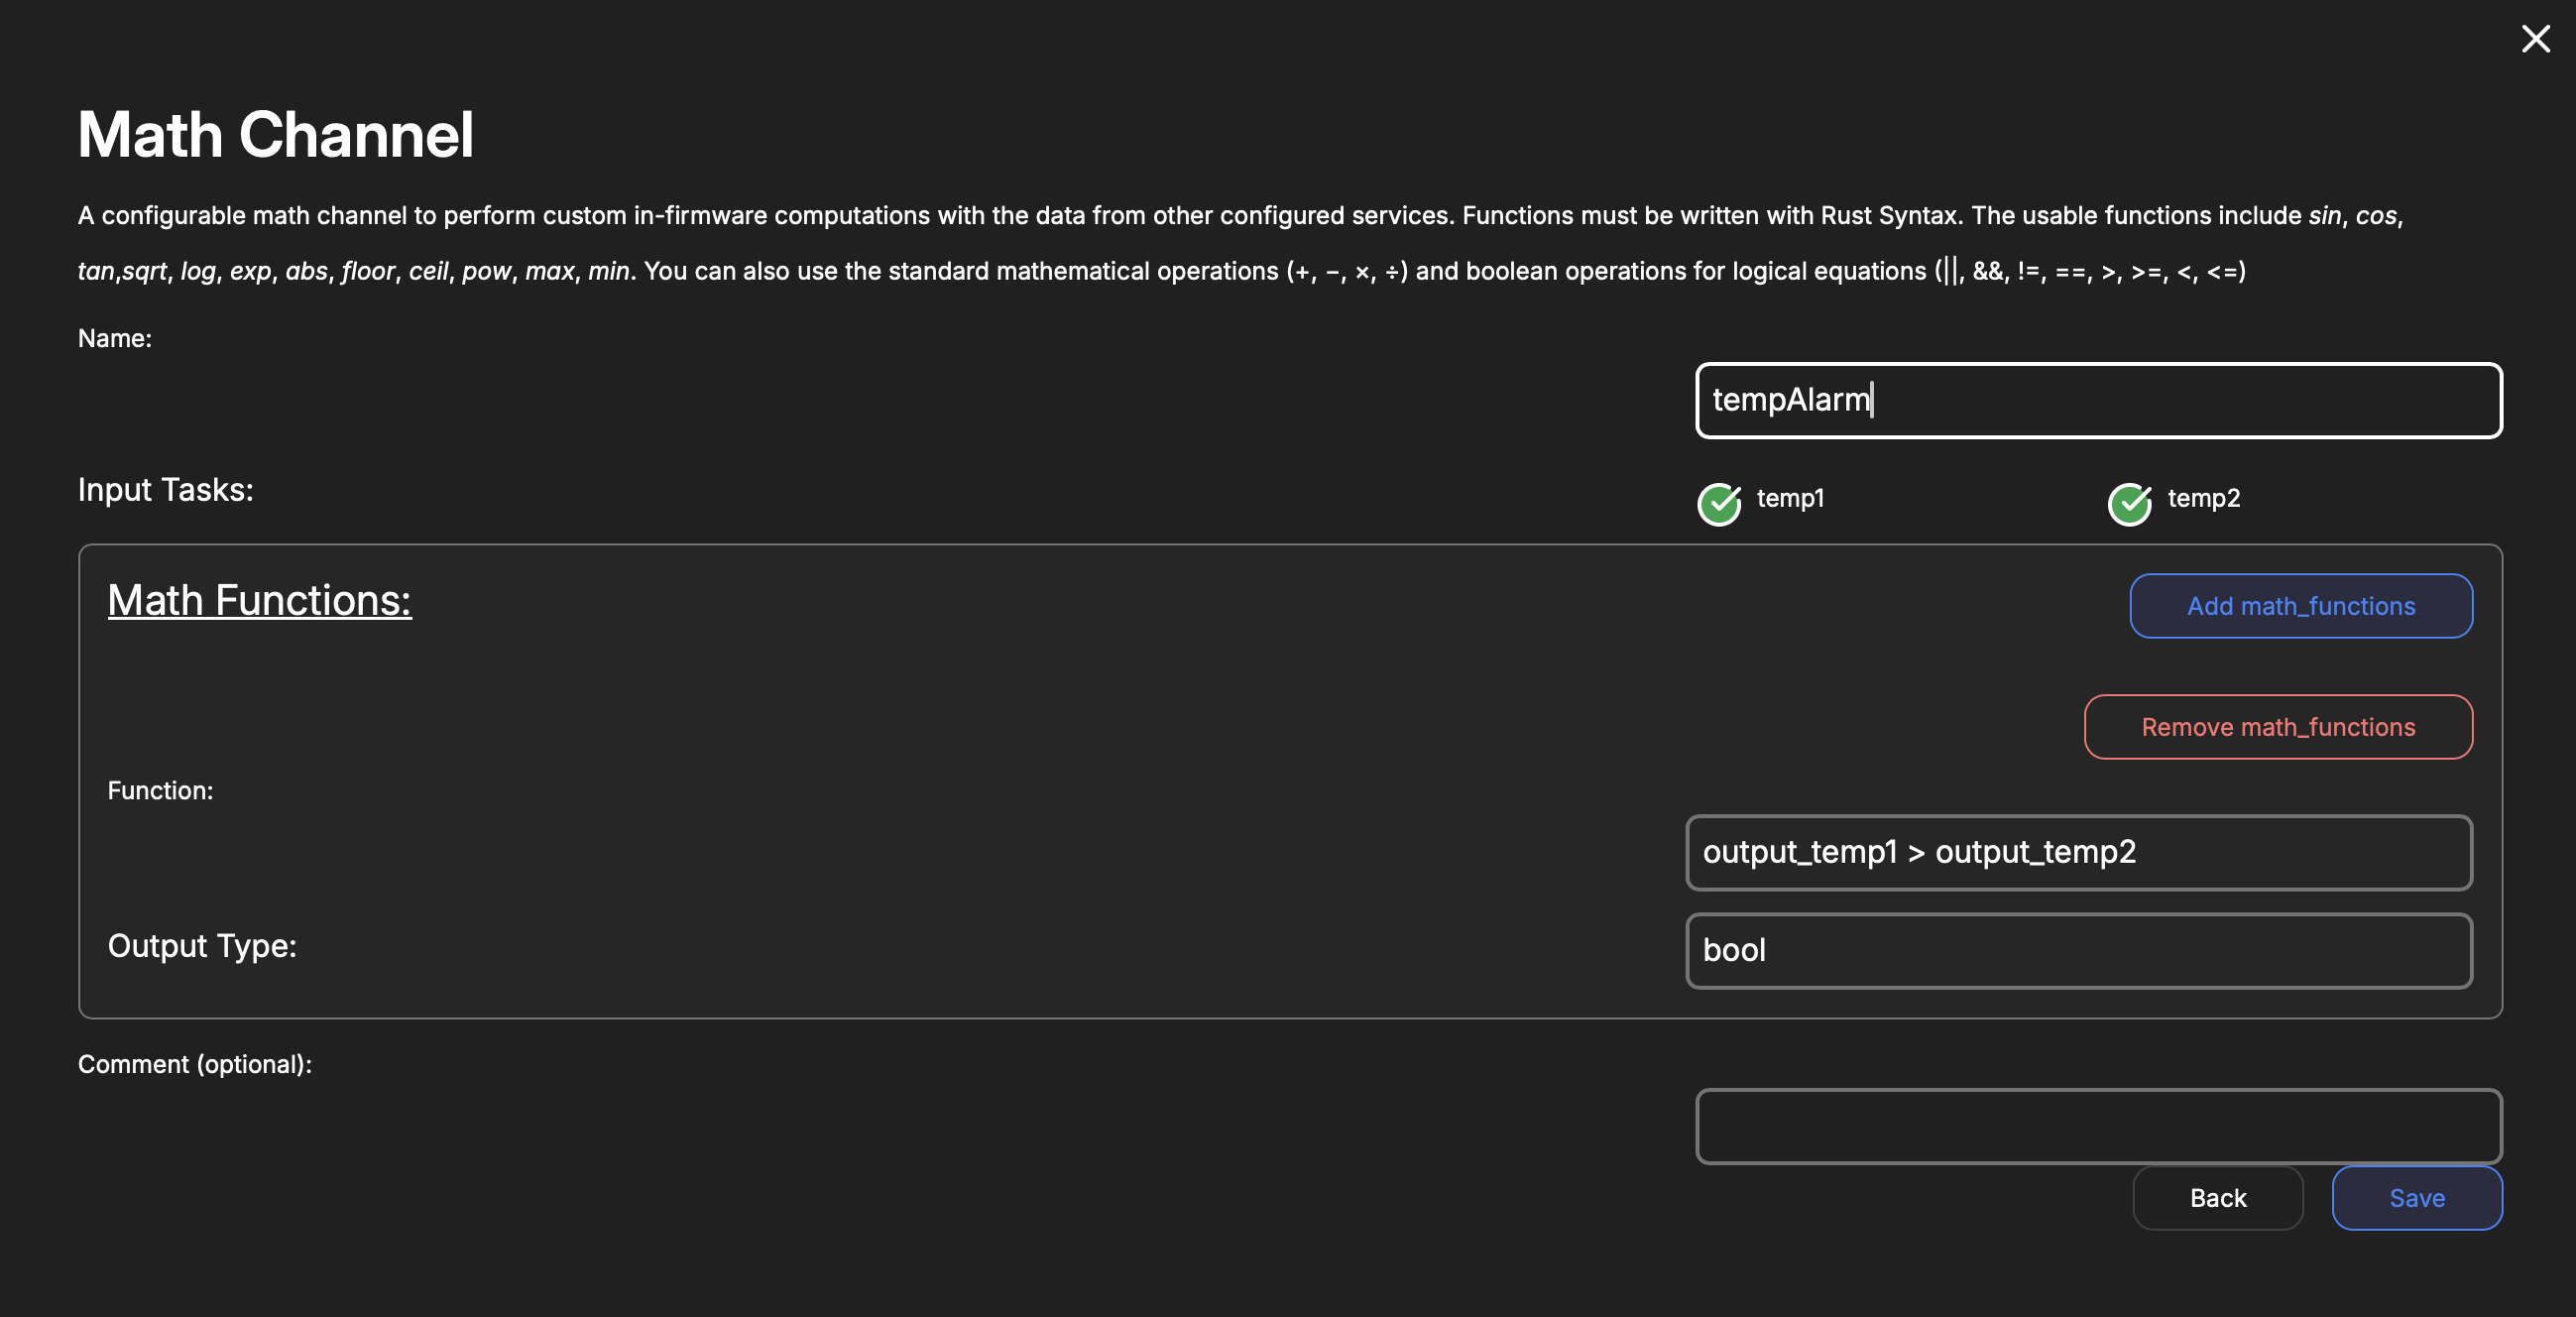The width and height of the screenshot is (2576, 1317).
Task: Click the Output Type label
Action: (202, 945)
